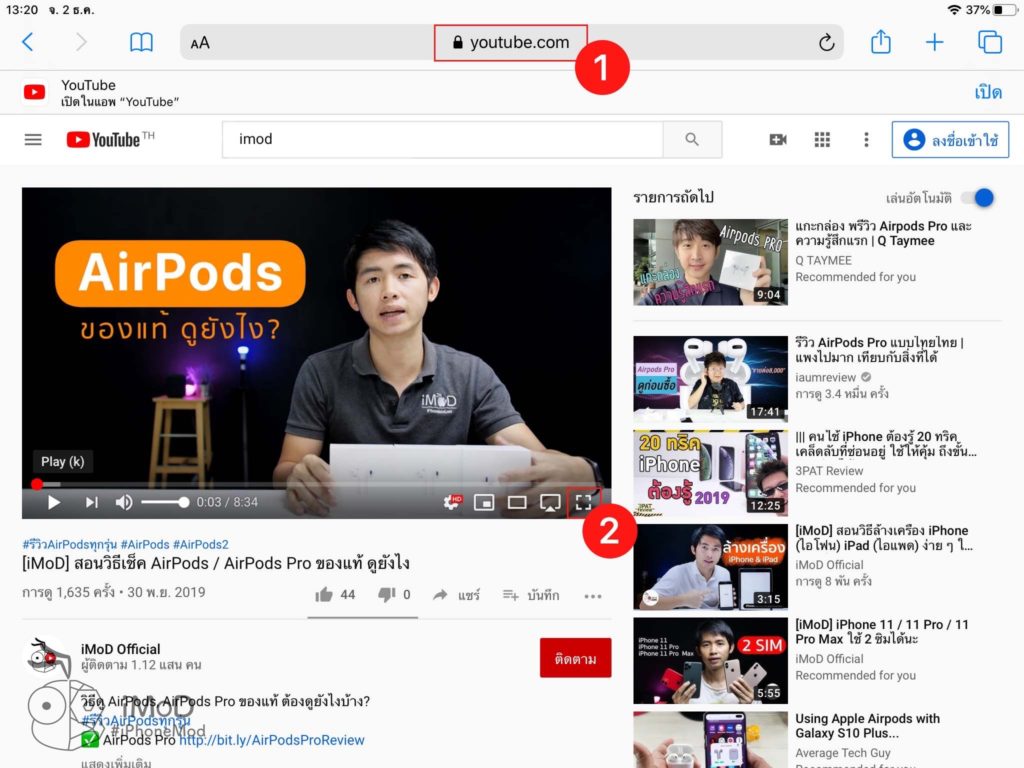Open the YouTube sidebar hamburger menu
This screenshot has height=768, width=1024.
33,139
